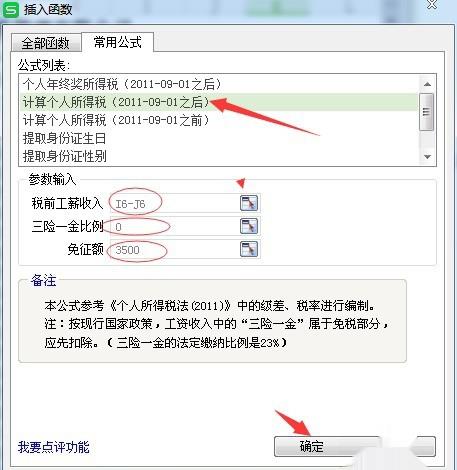Switch to the 全部函数 tab

click(x=46, y=43)
